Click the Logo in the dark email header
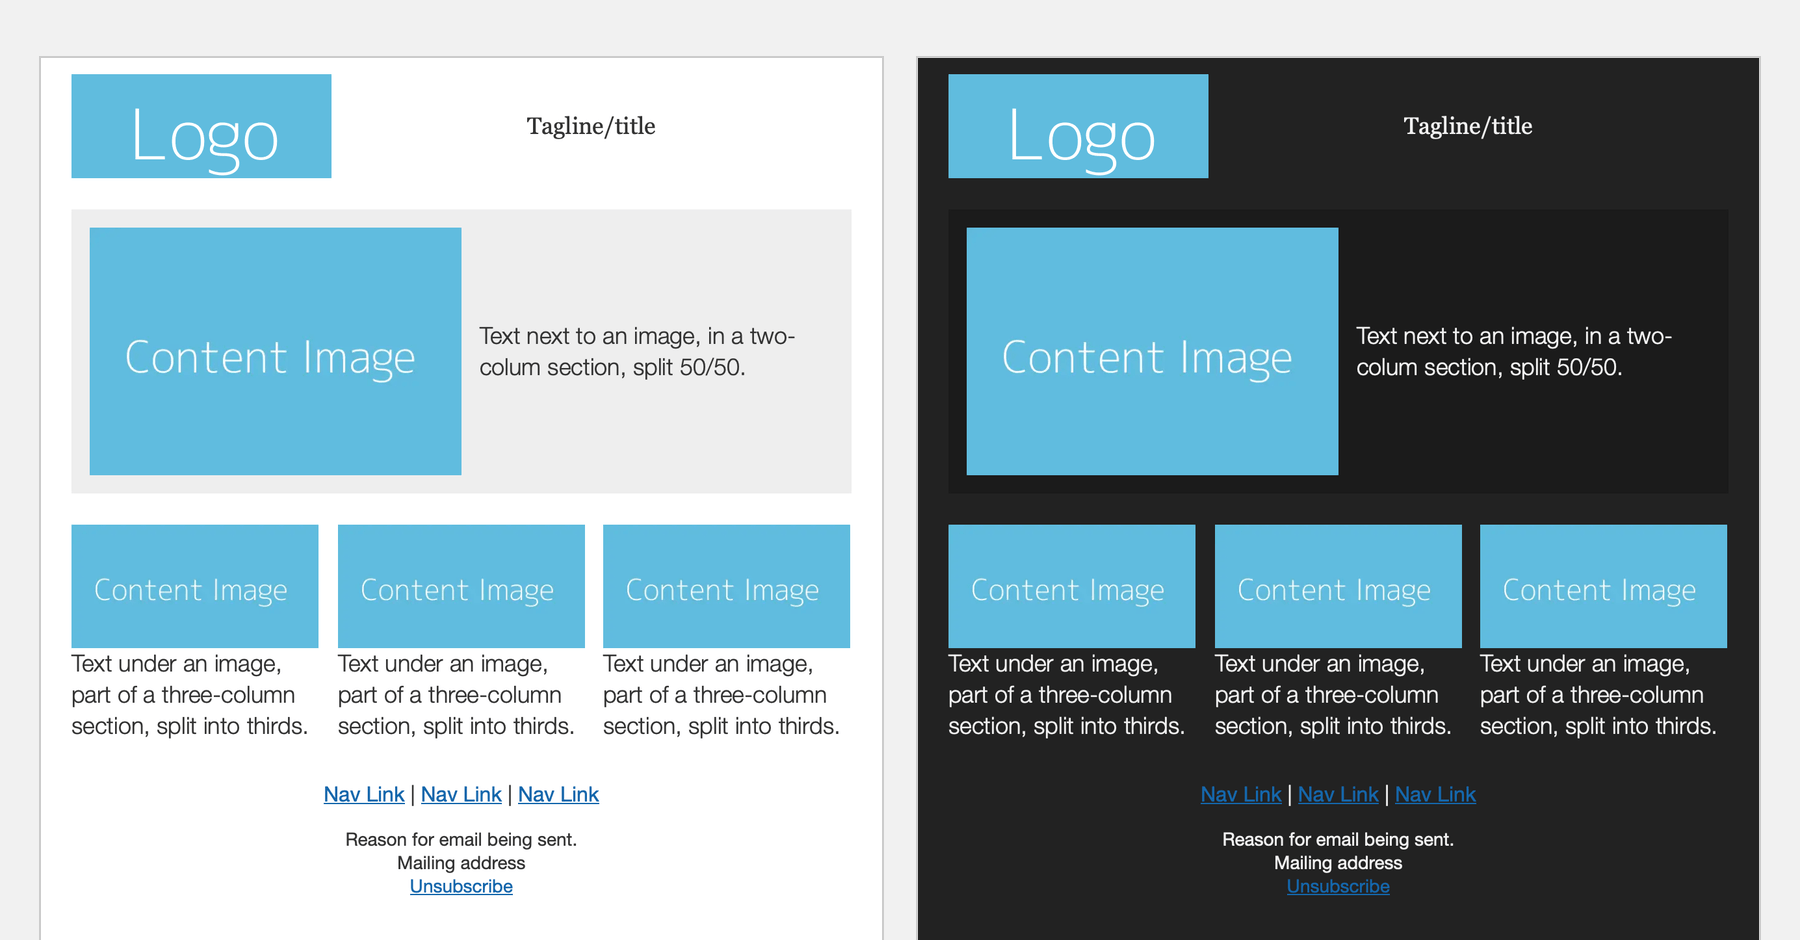The image size is (1800, 940). [1078, 126]
